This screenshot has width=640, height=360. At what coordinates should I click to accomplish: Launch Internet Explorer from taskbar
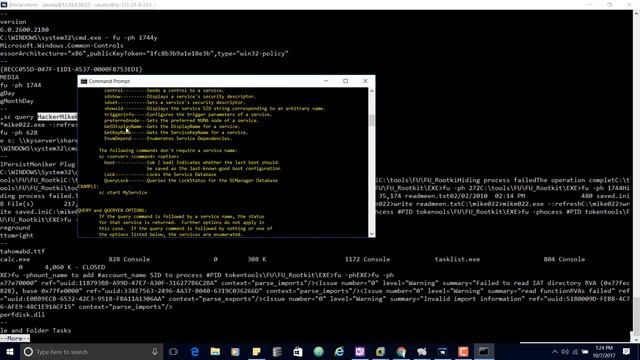339,352
